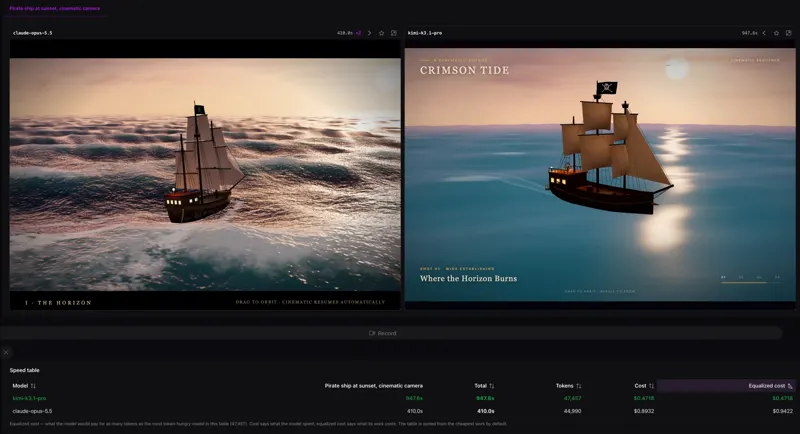Click the kimi-k3.1-pro panel title
The width and height of the screenshot is (800, 434).
click(425, 33)
